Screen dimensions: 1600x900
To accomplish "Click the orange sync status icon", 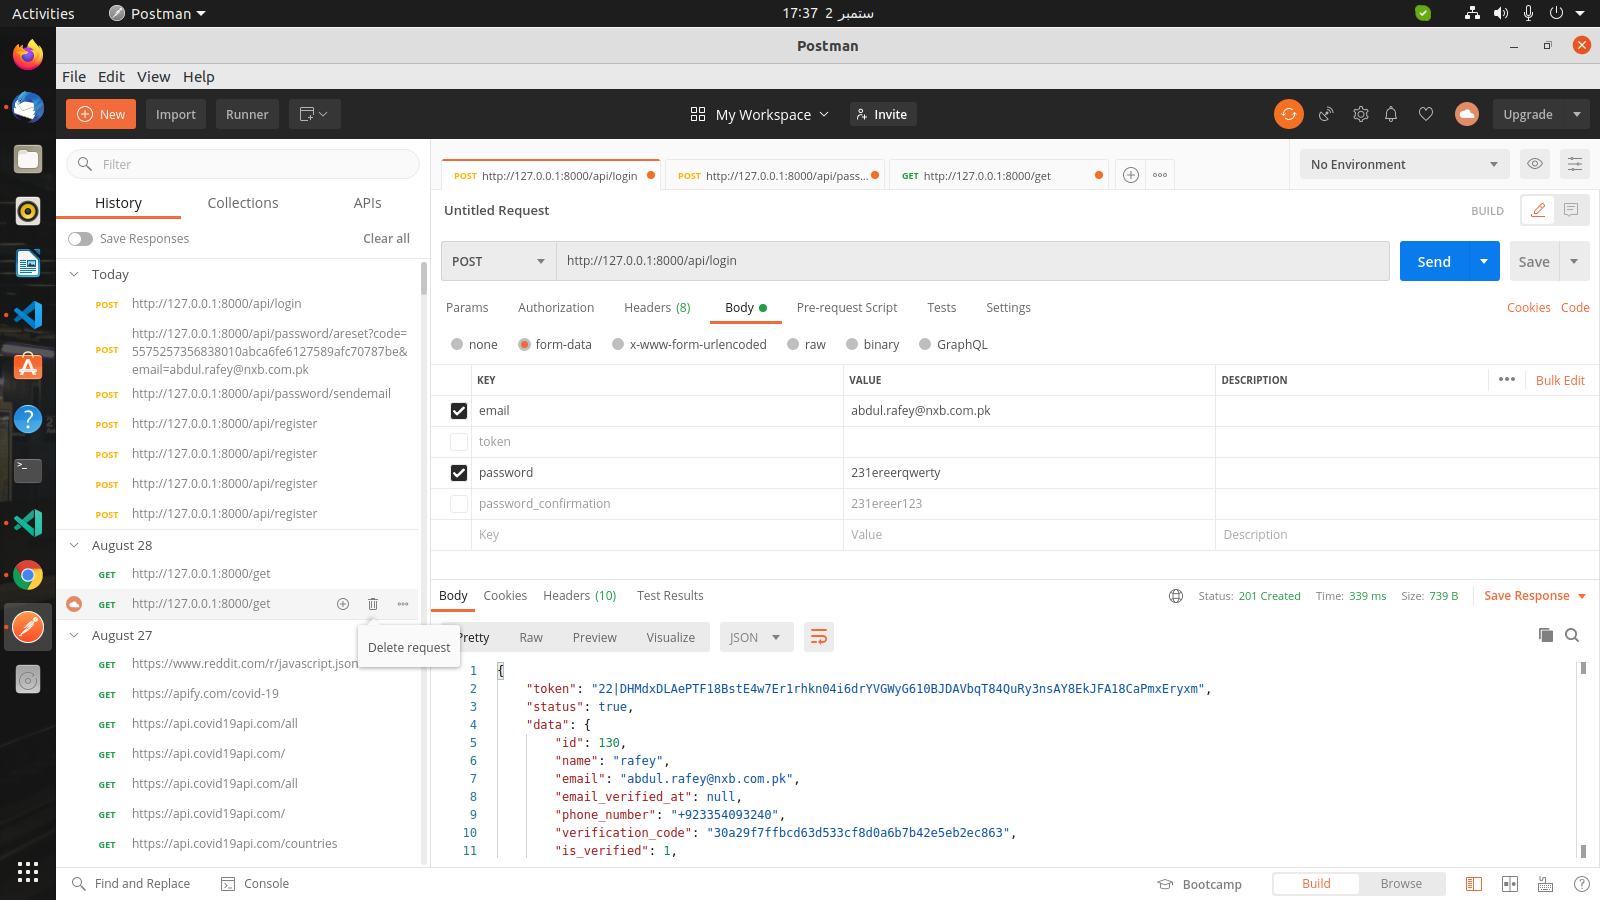I will coord(1288,114).
